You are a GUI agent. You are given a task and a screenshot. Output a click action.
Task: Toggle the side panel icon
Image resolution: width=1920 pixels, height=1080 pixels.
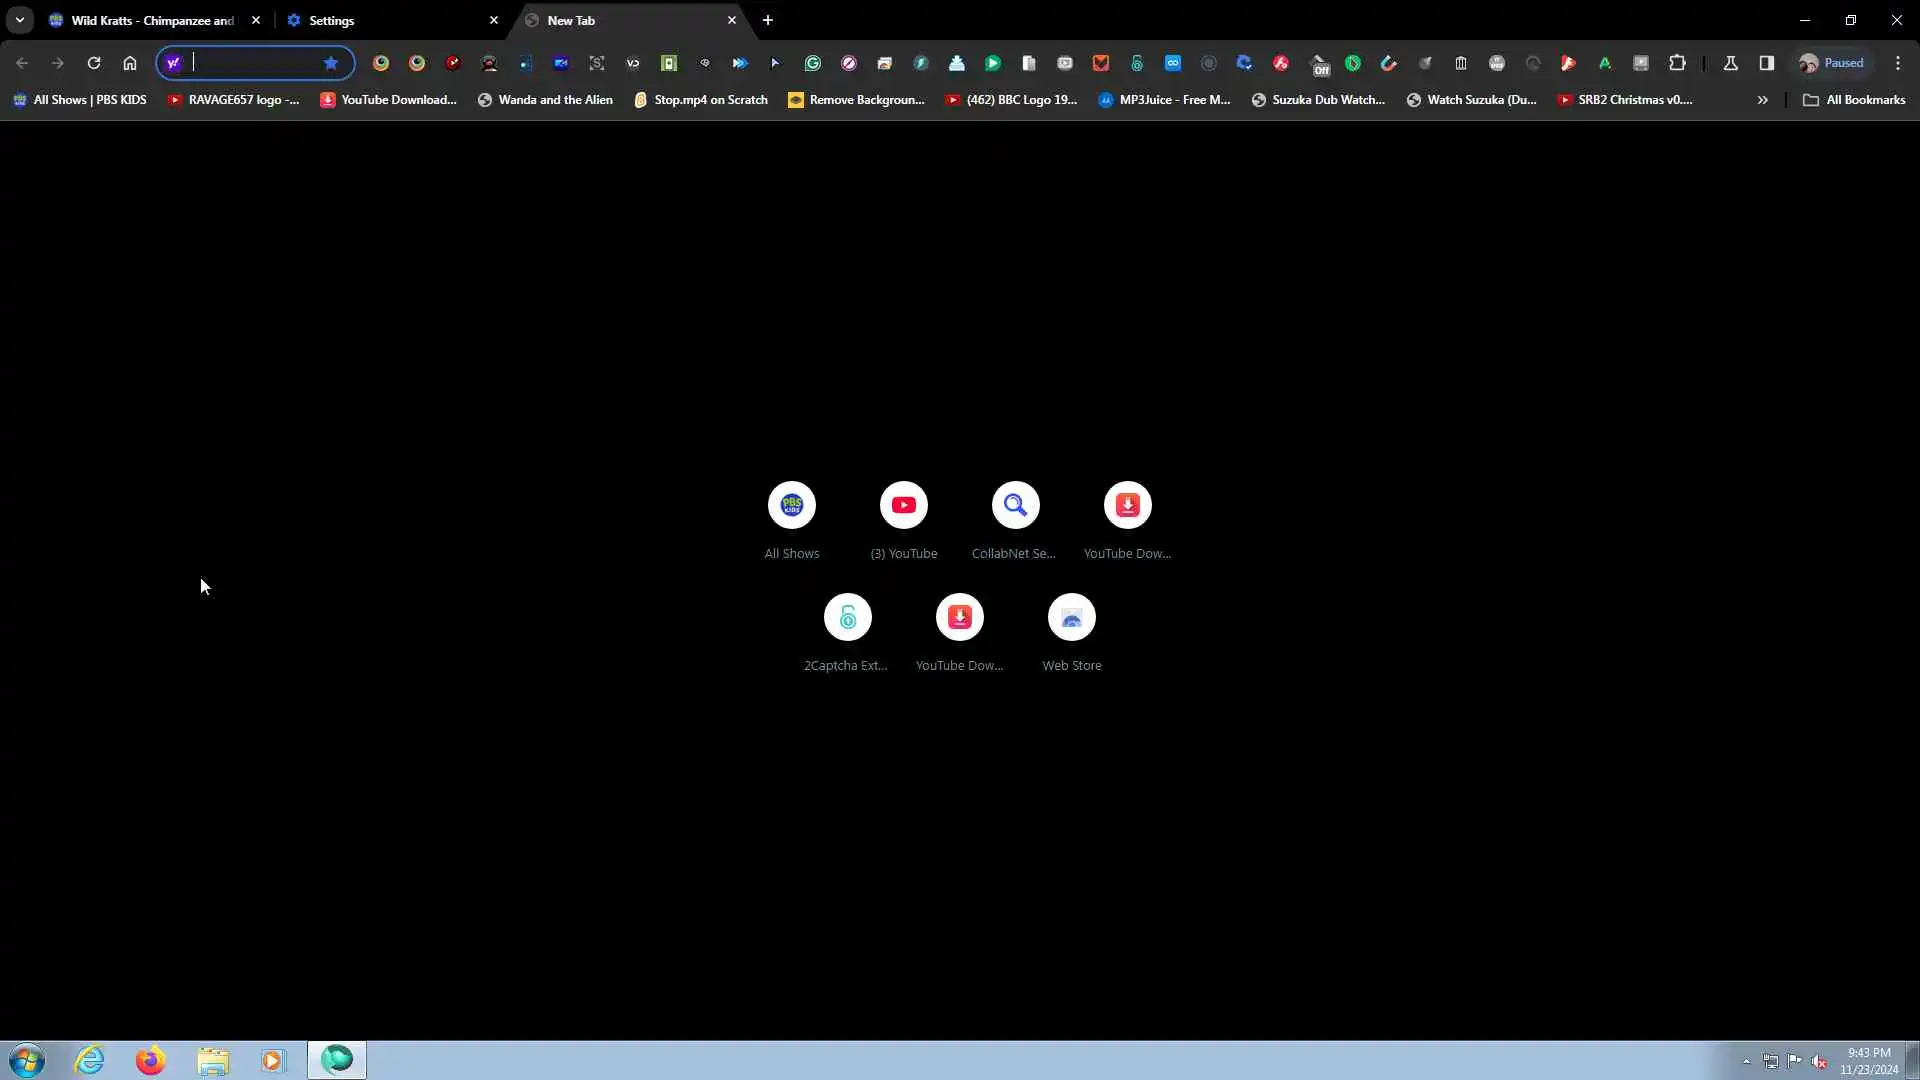point(1767,63)
